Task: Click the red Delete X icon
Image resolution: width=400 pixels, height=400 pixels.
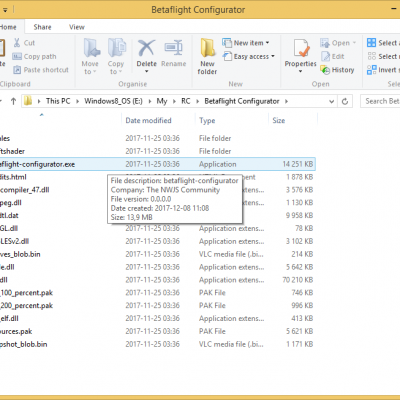Action: (x=147, y=48)
